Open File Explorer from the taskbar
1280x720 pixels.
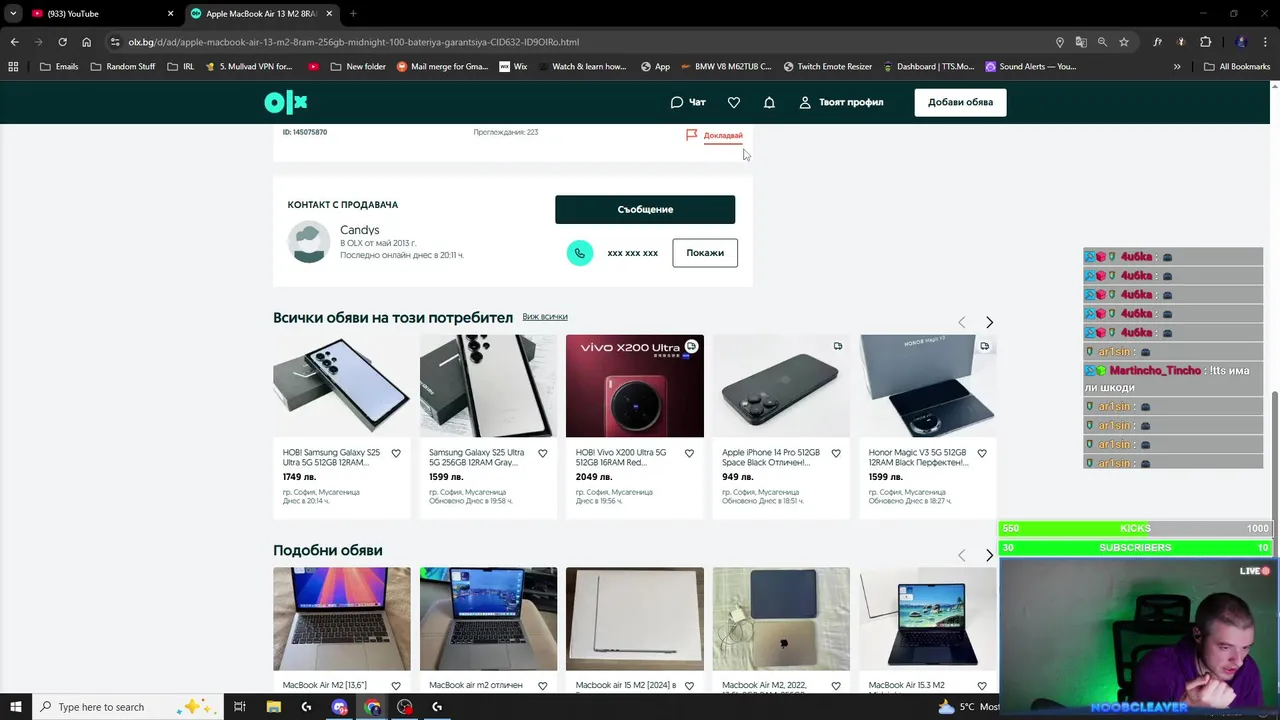274,707
